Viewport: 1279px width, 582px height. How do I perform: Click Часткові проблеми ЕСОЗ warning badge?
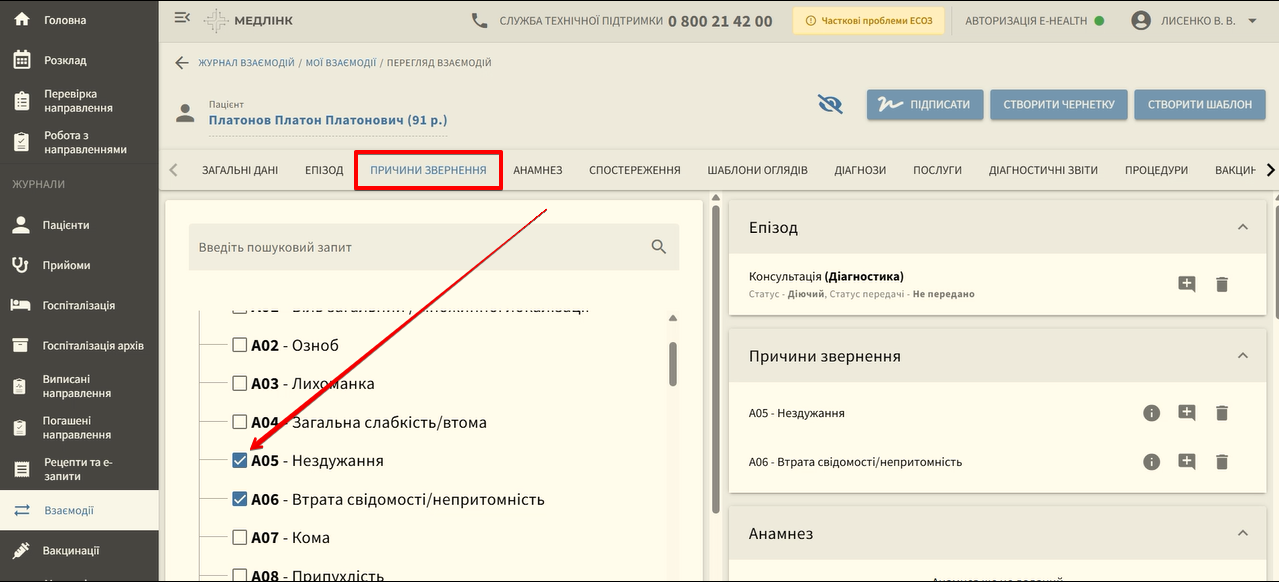868,20
